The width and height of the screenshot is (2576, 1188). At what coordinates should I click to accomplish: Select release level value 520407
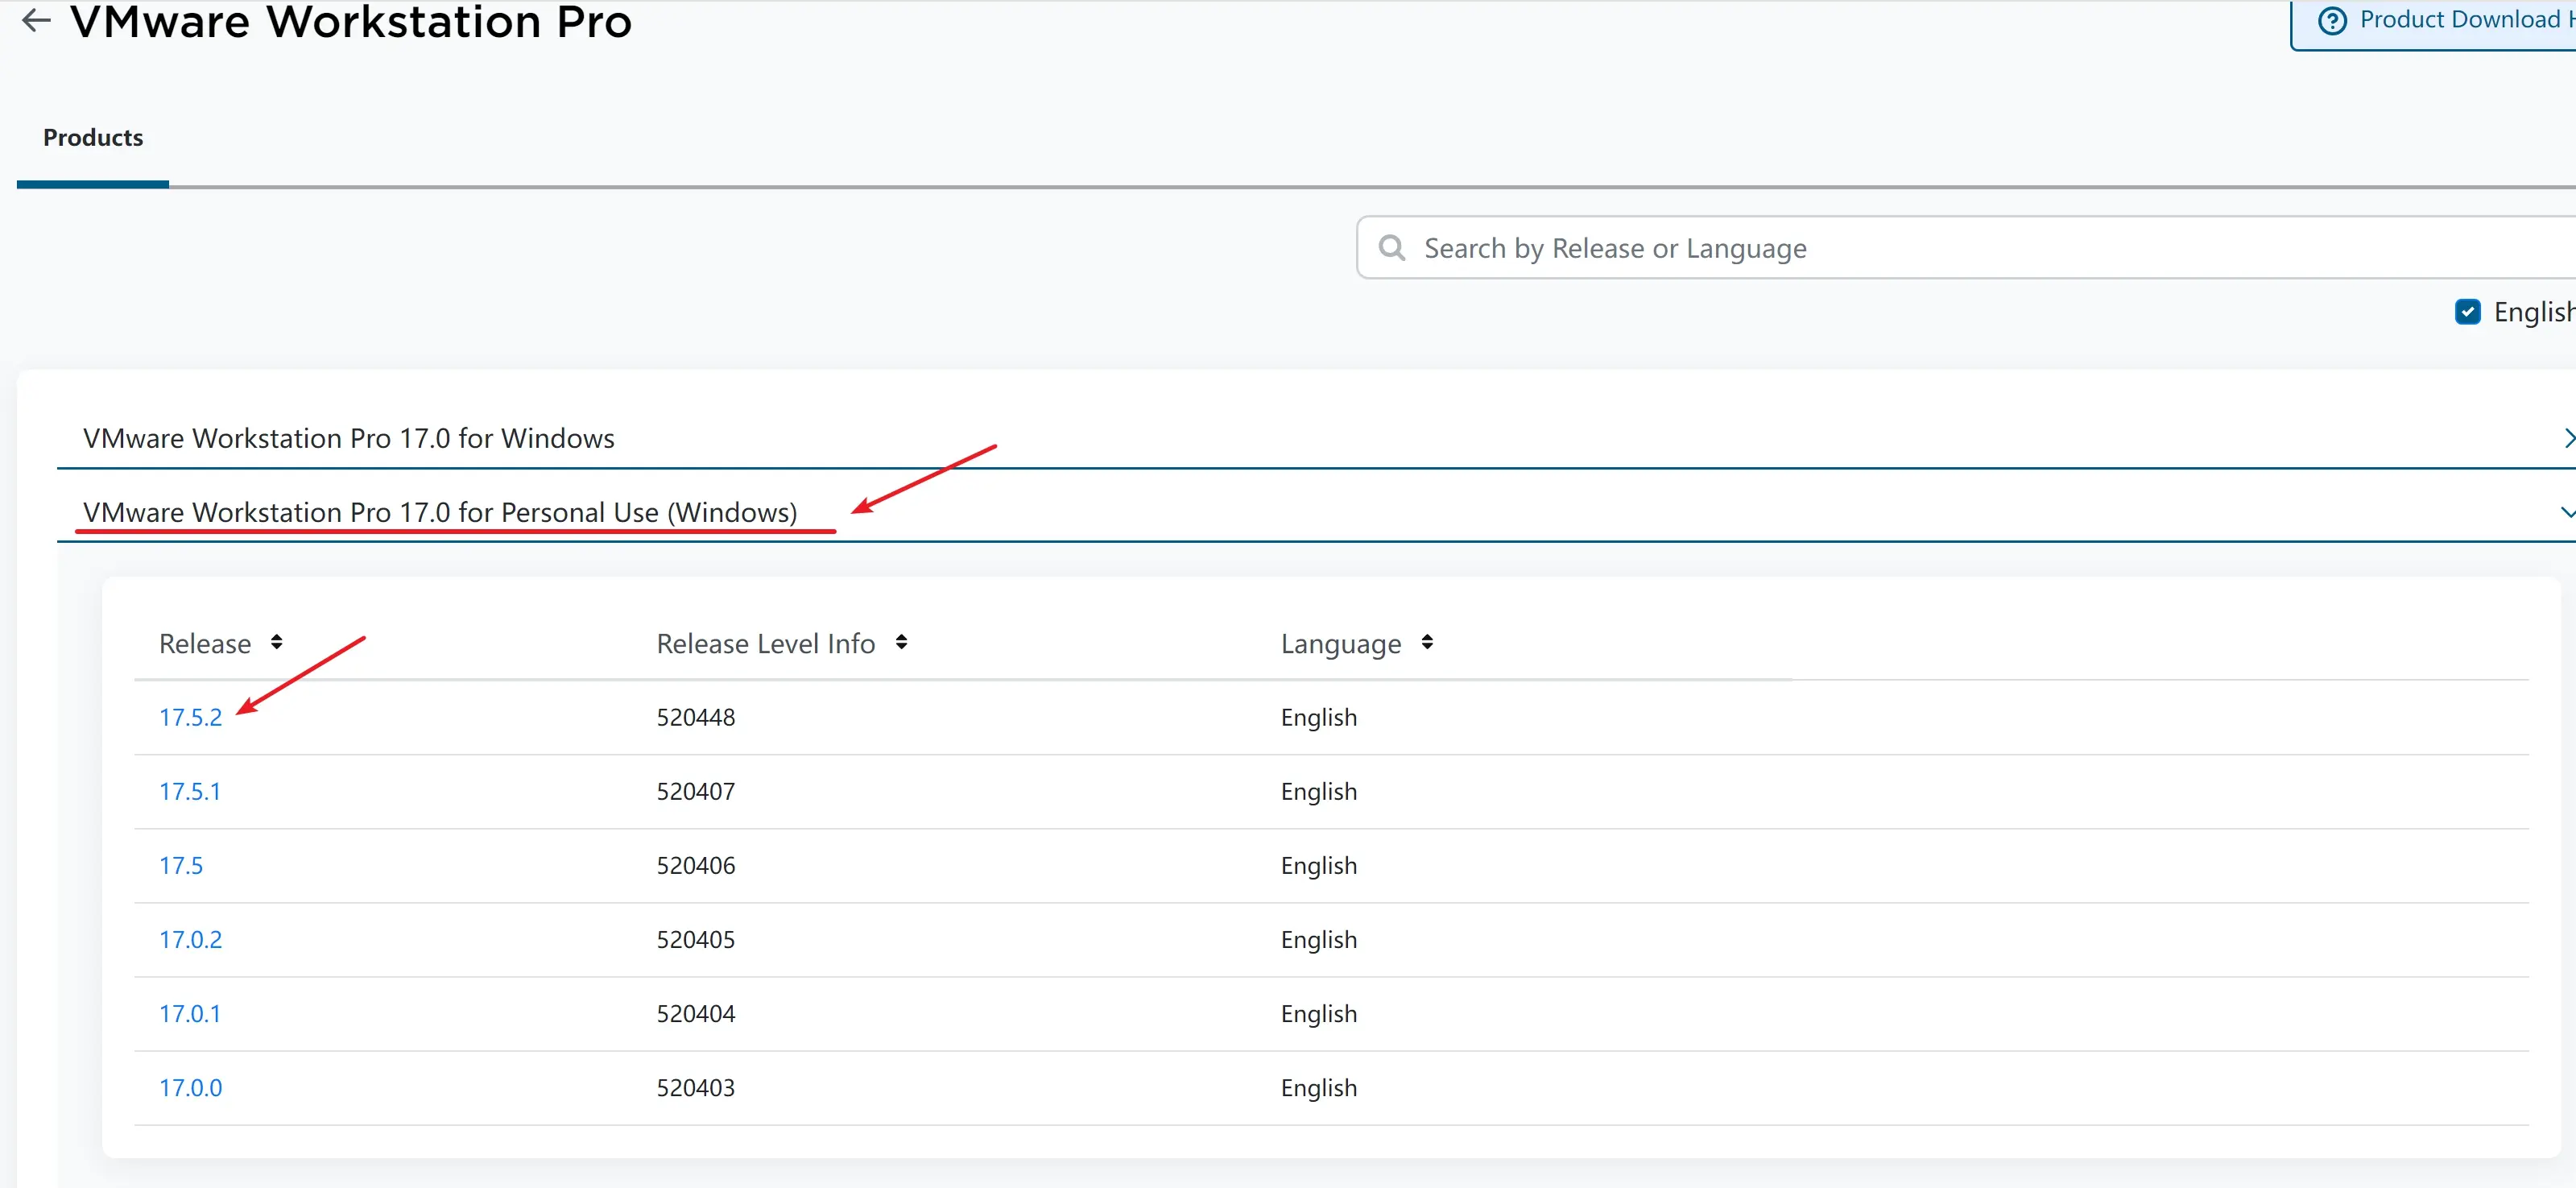click(x=695, y=791)
